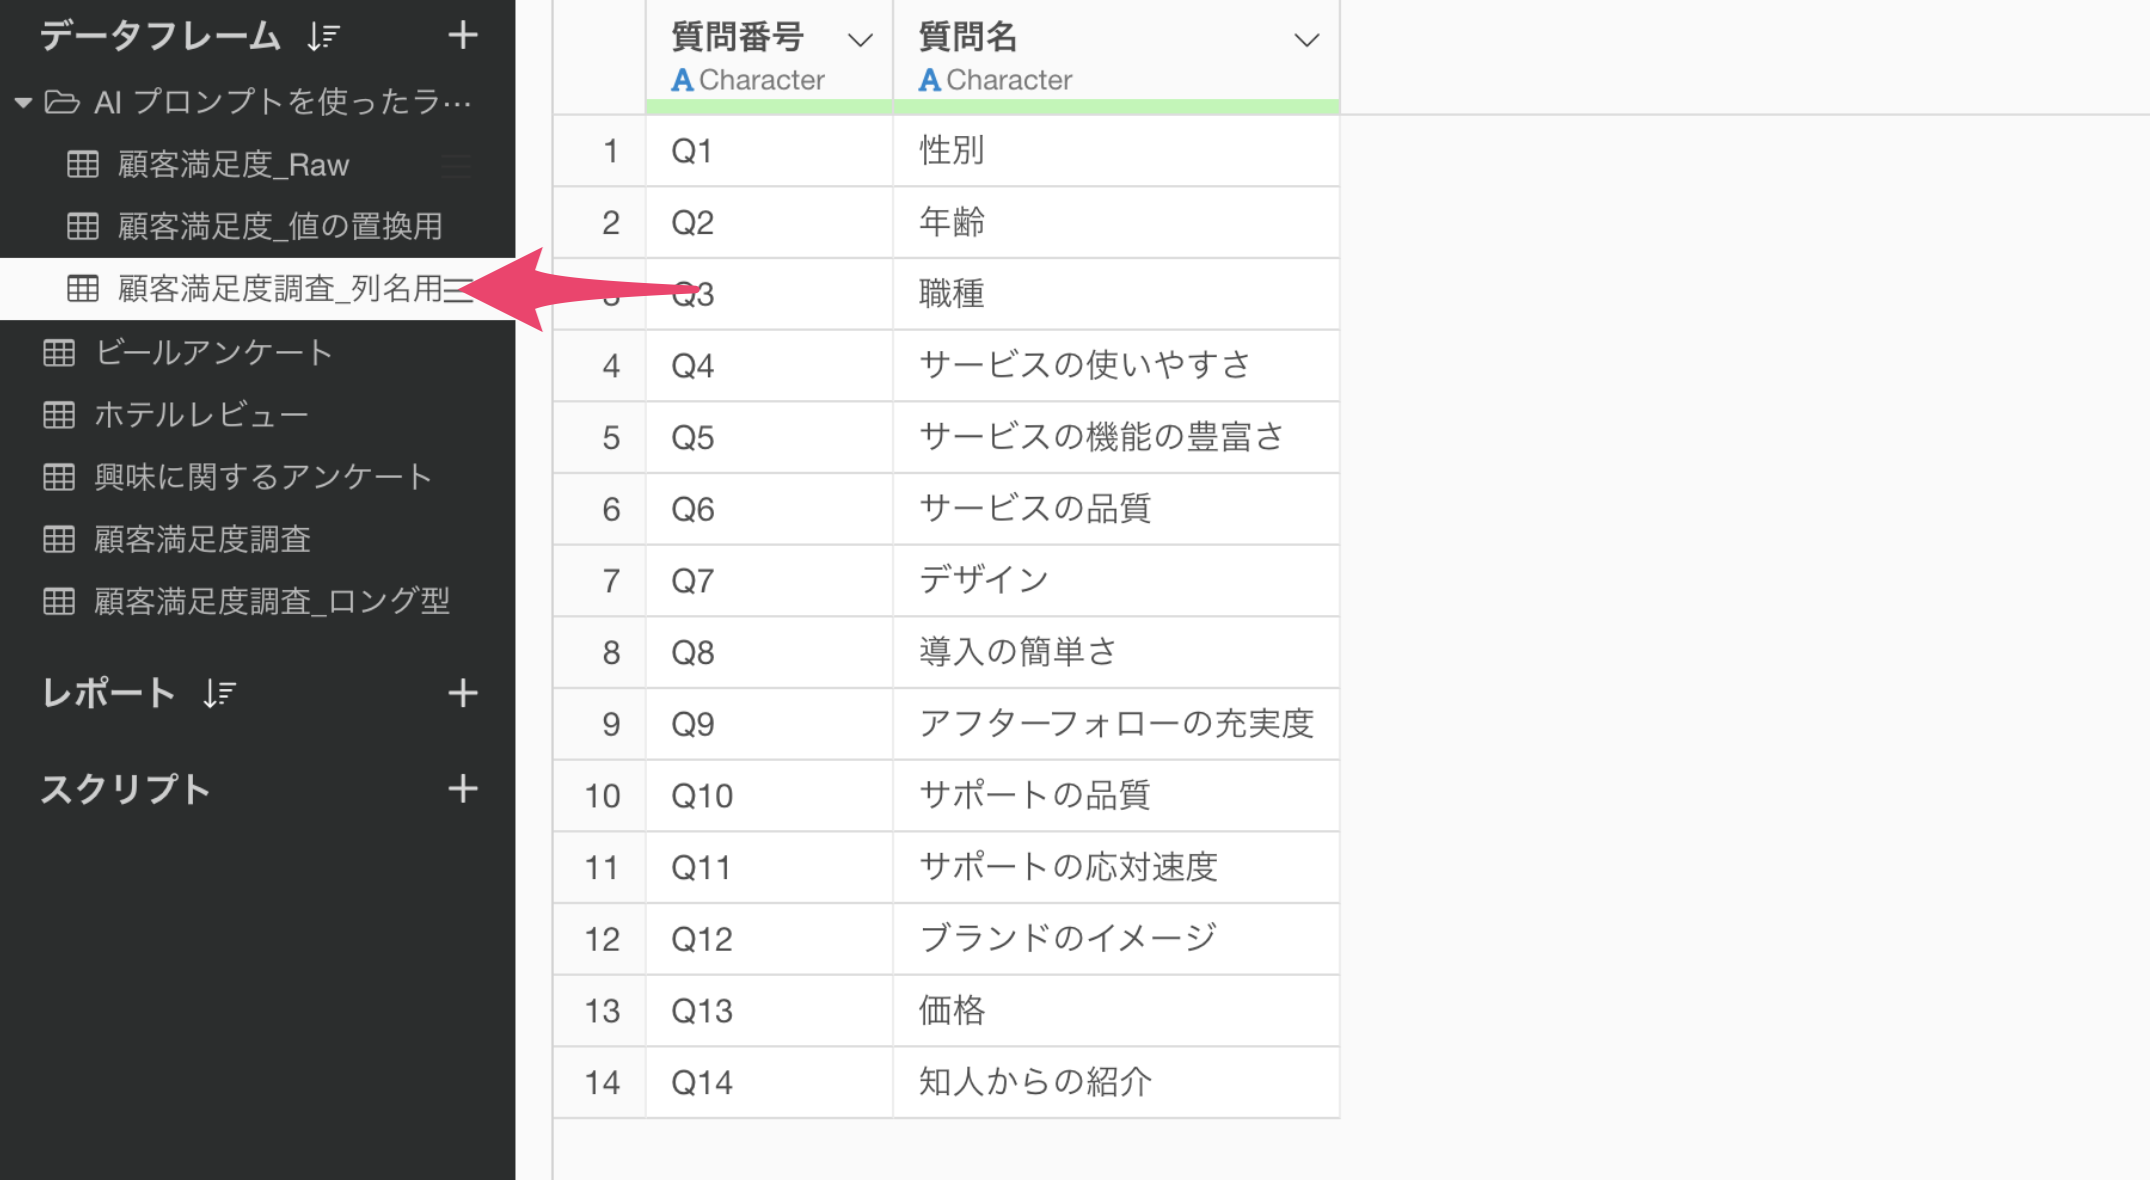The height and width of the screenshot is (1180, 2150).
Task: Select the cell containing サービスの品質
Action: 1035,509
